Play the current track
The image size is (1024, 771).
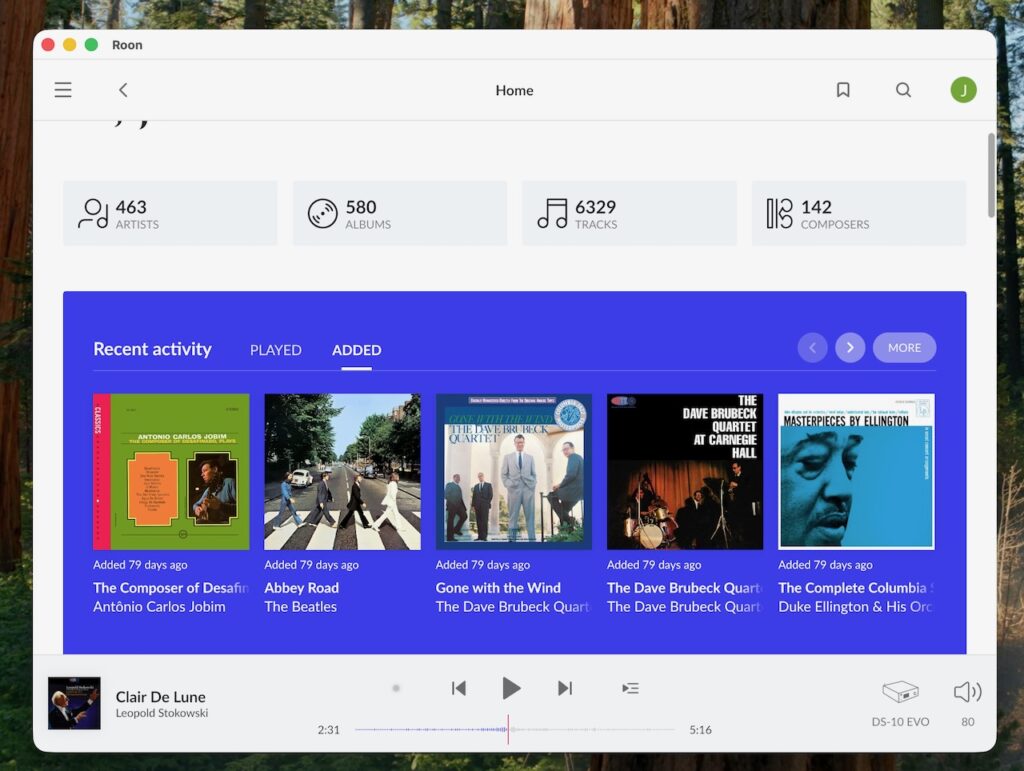511,688
